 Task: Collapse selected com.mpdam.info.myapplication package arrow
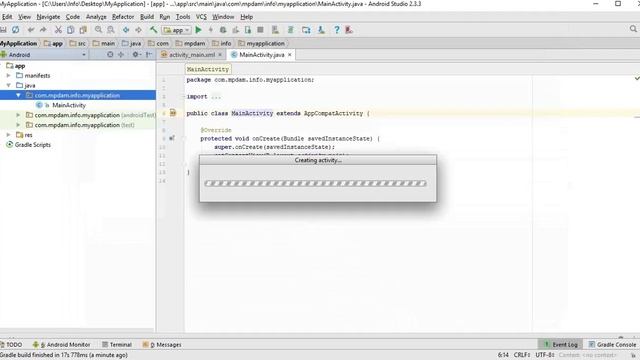[x=18, y=95]
